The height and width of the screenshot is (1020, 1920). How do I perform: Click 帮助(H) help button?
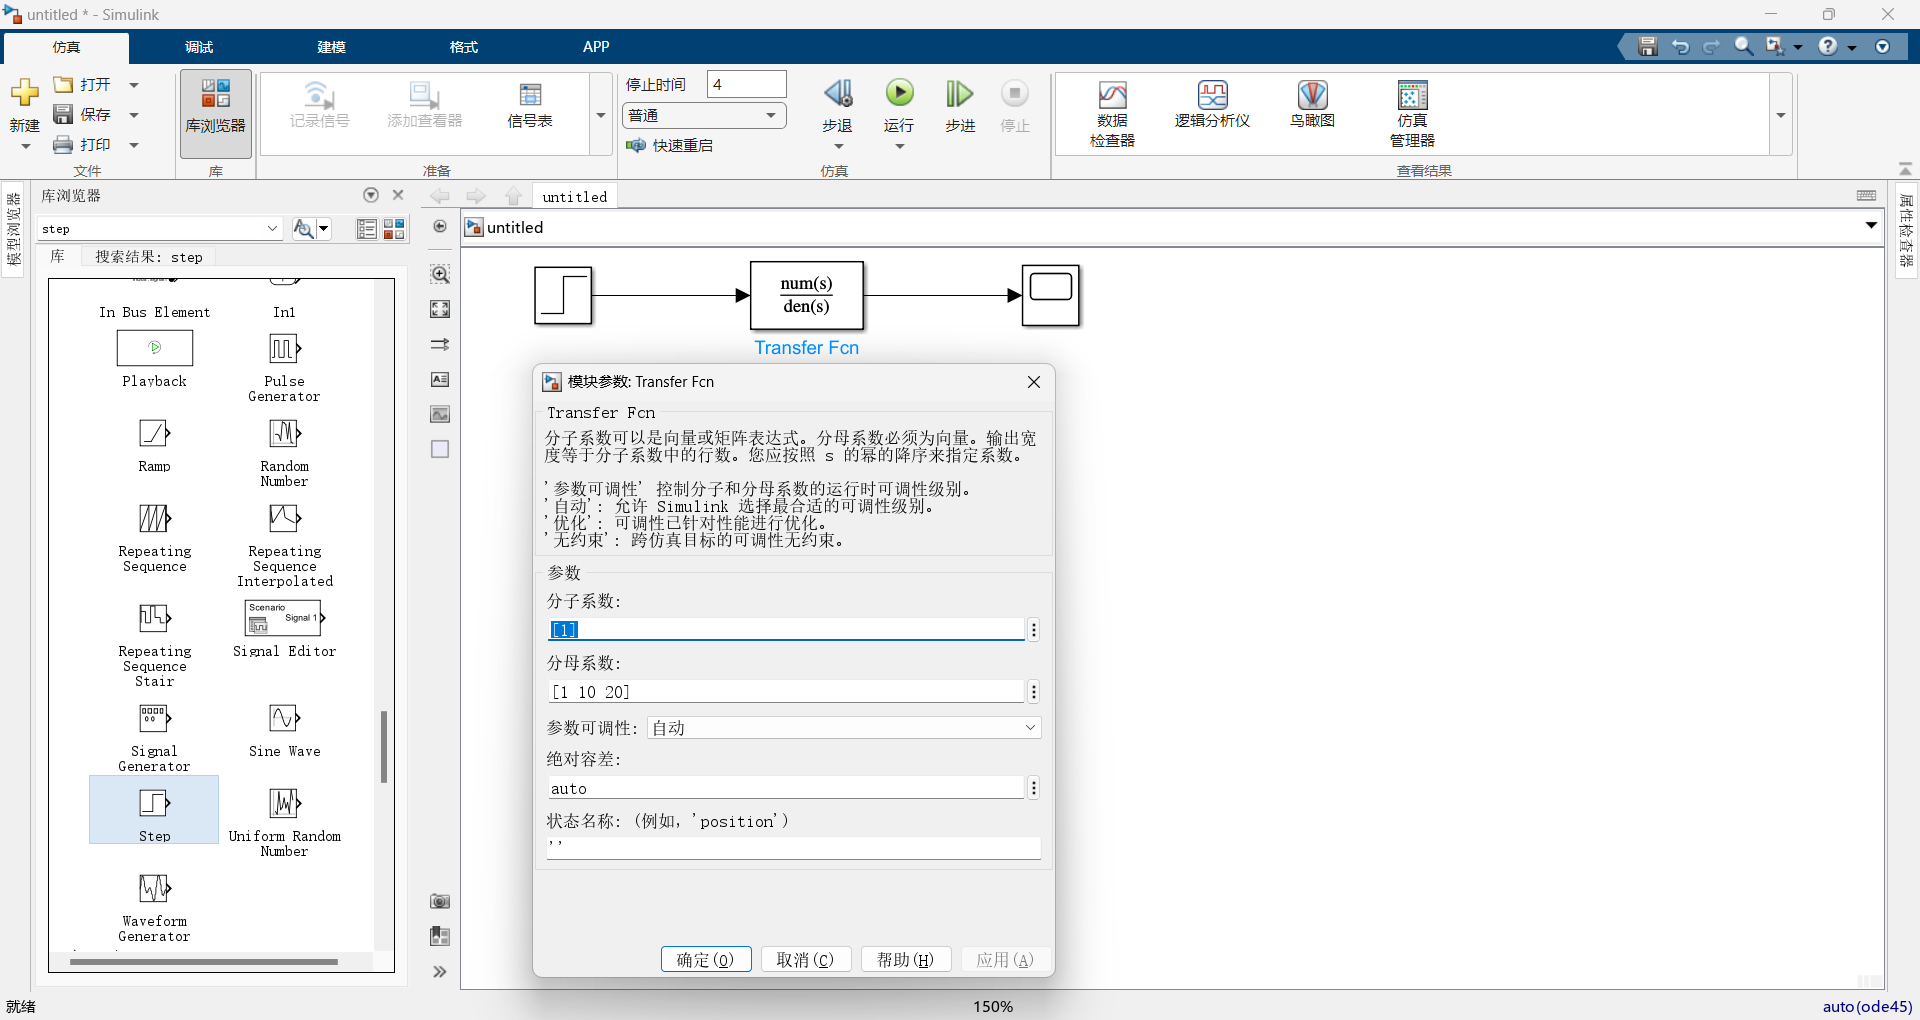906,959
